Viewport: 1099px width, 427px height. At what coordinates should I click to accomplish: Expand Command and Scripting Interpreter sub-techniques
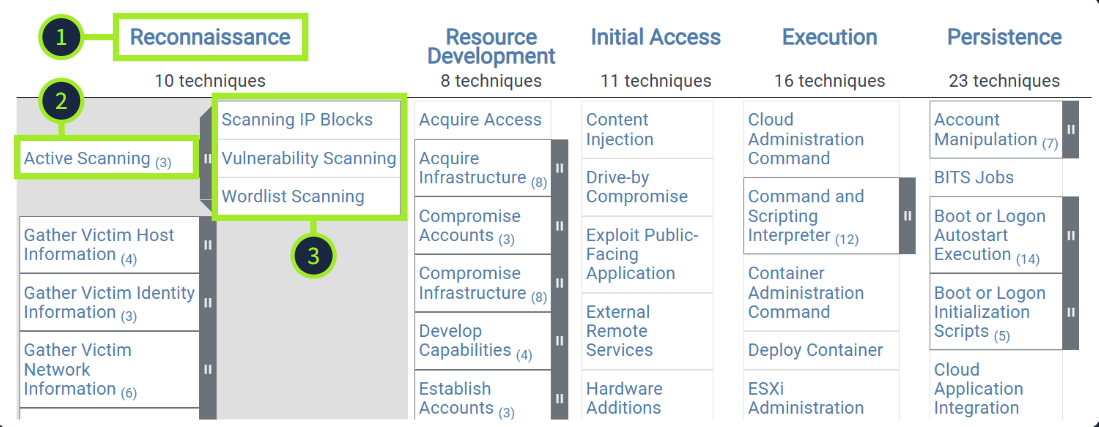907,215
